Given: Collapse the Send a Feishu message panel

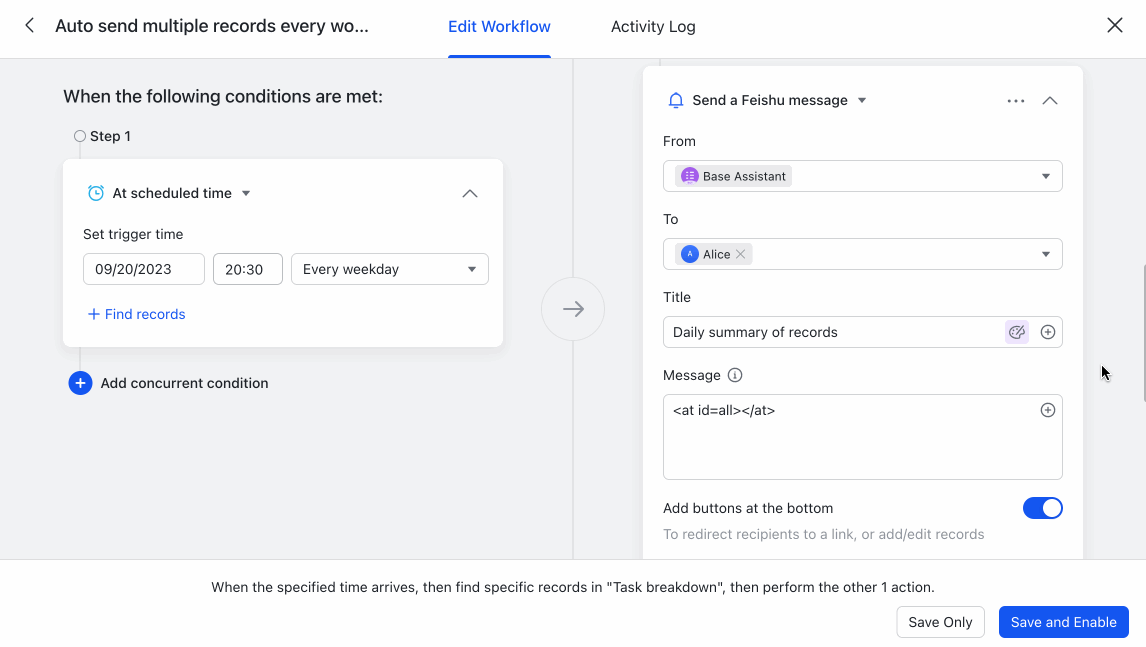Looking at the screenshot, I should click(x=1050, y=100).
